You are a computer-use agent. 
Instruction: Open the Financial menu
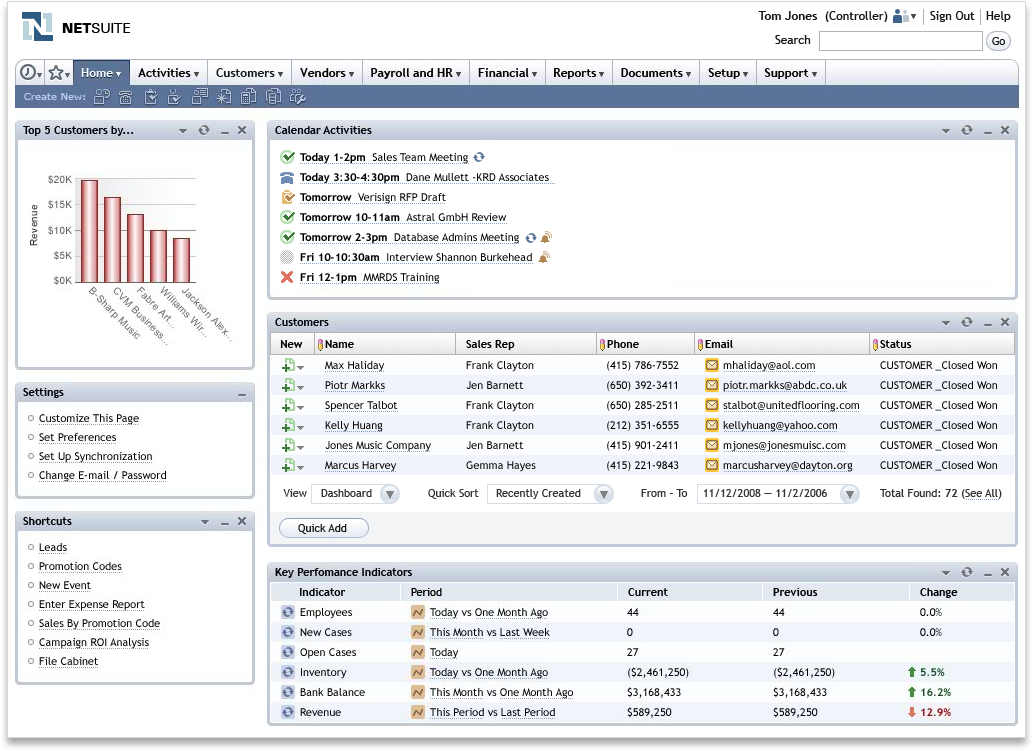(507, 73)
